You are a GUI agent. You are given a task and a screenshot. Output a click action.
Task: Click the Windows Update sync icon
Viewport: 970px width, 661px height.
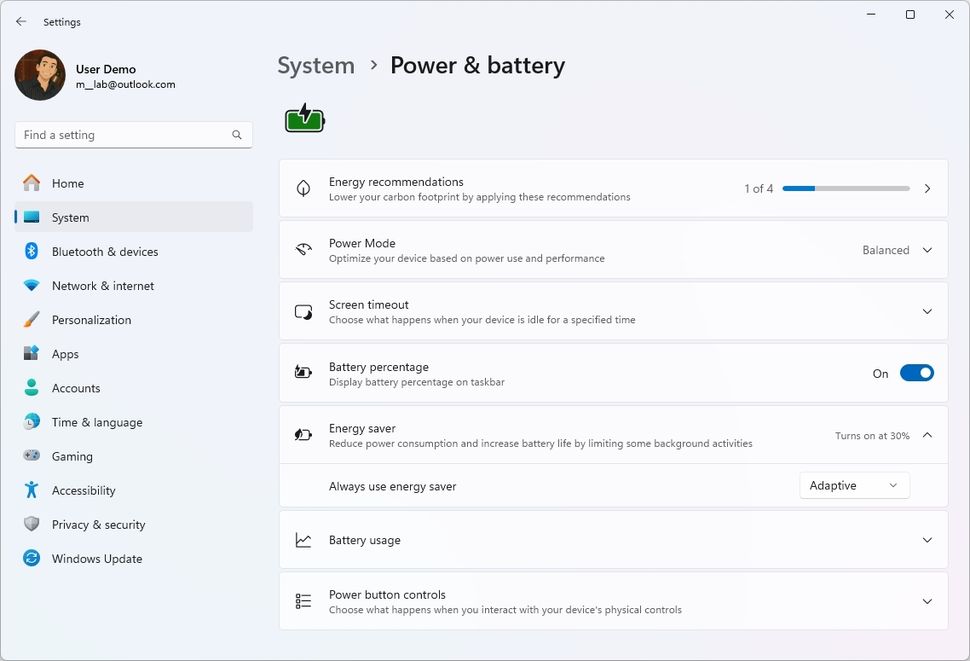point(31,558)
